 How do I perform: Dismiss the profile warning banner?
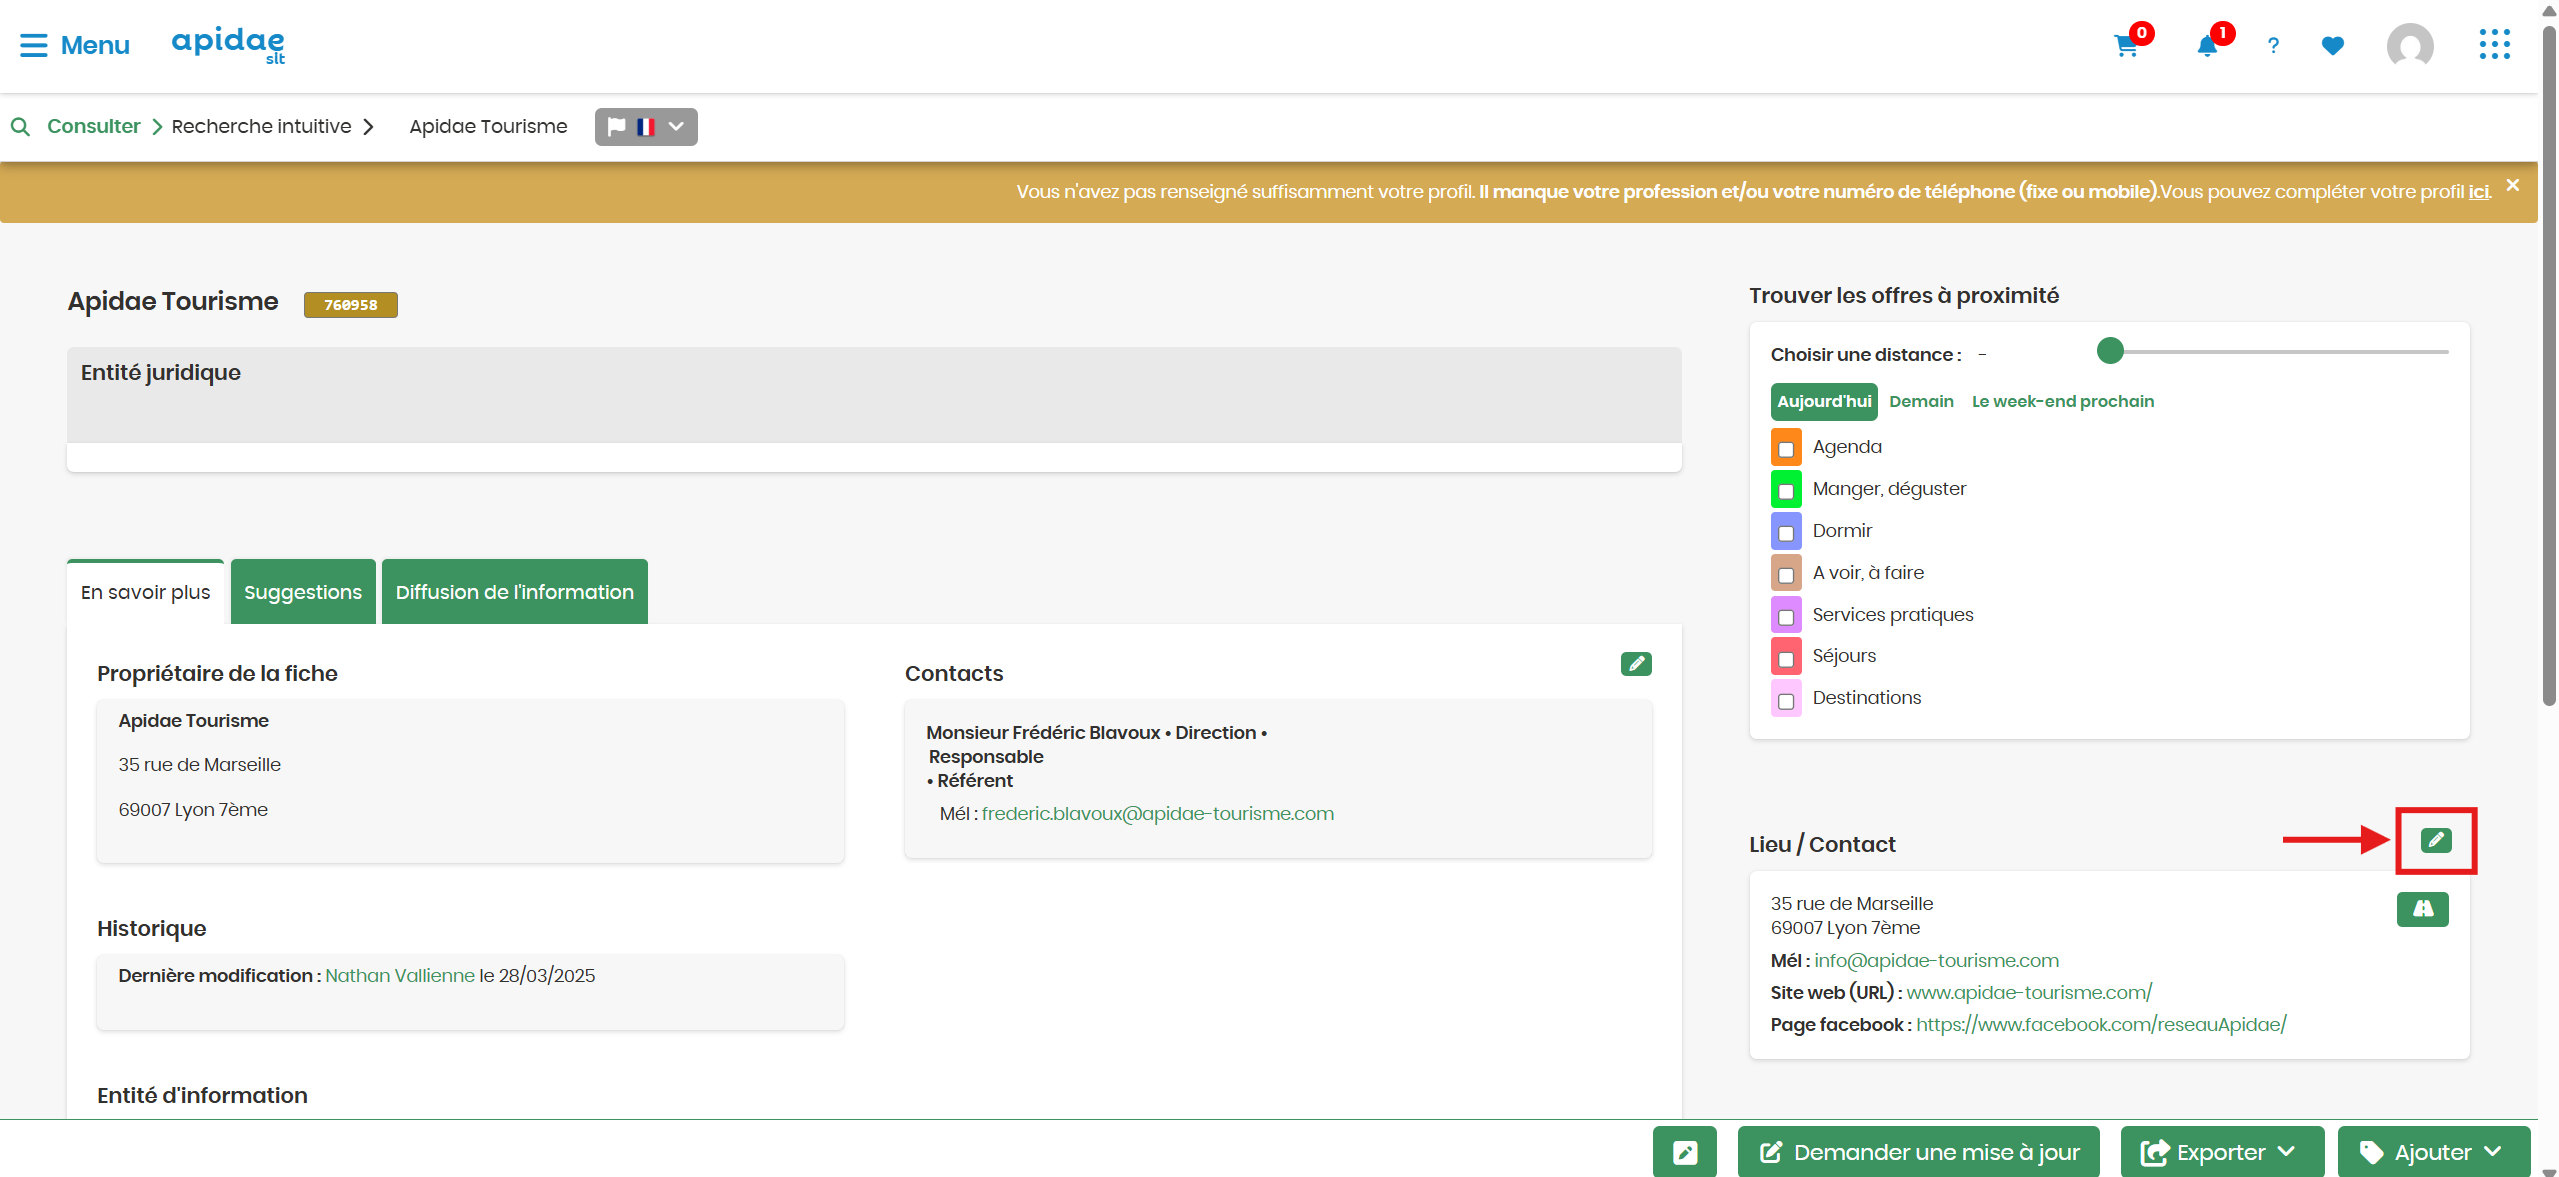(x=2512, y=186)
